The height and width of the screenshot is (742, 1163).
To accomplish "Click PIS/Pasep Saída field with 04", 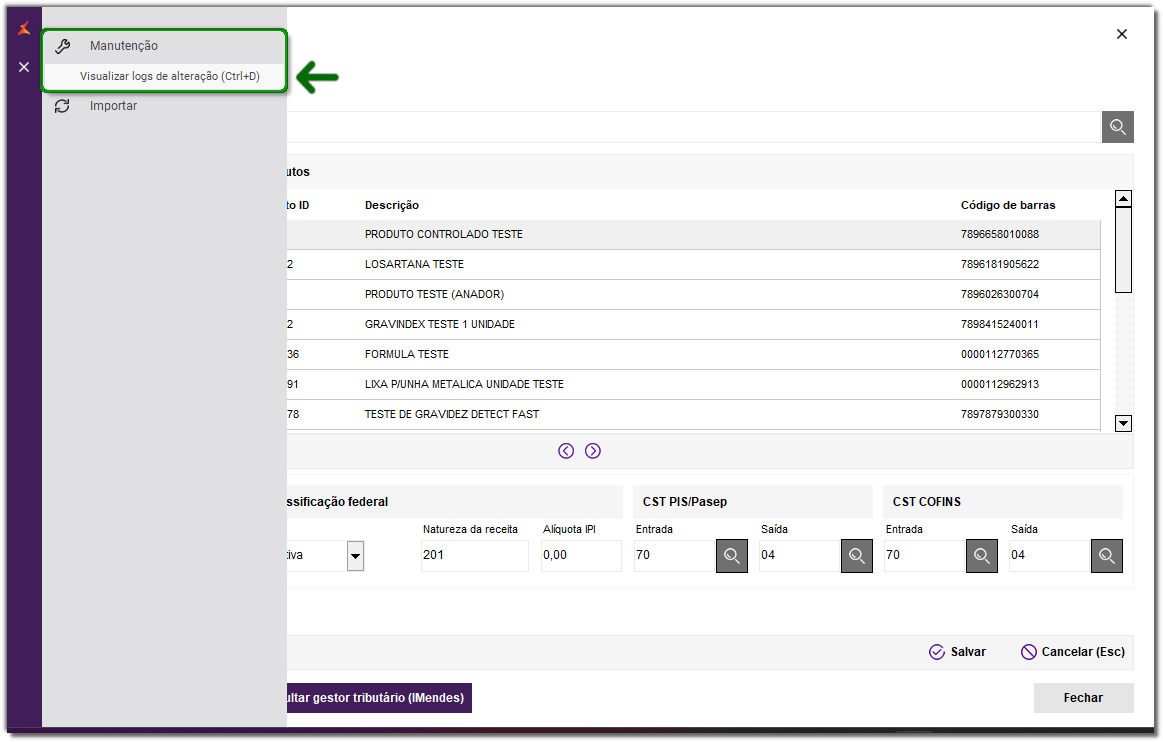I will [x=800, y=556].
